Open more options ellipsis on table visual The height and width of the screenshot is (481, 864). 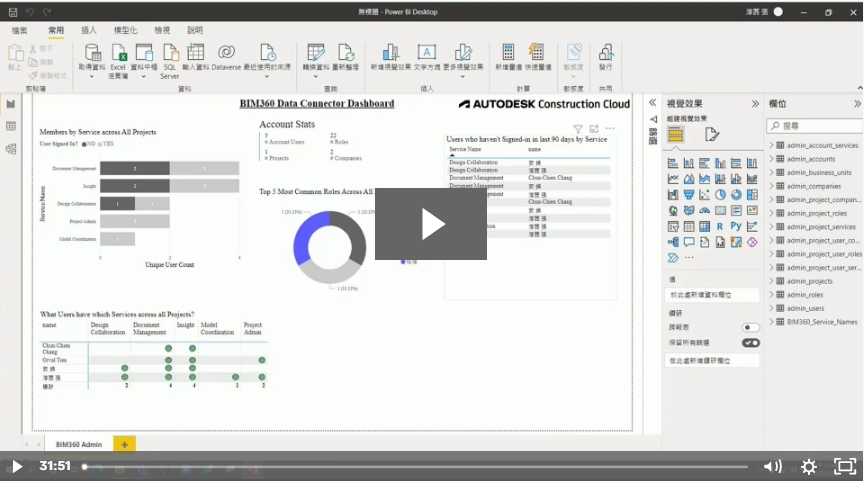609,128
